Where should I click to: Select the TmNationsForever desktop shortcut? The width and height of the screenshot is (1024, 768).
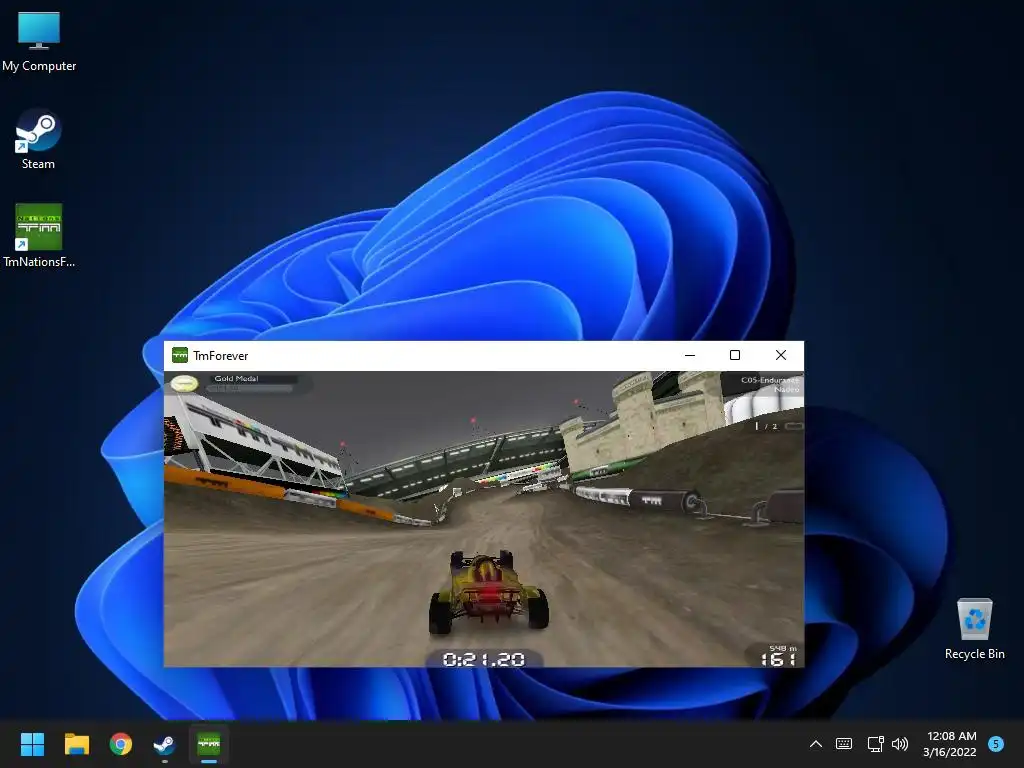click(x=39, y=236)
